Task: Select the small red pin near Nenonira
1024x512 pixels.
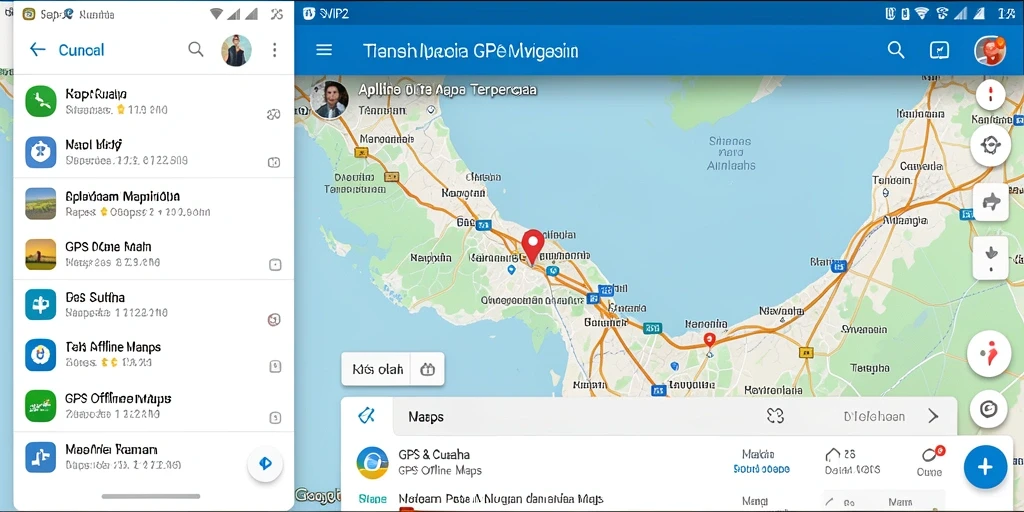Action: (x=709, y=340)
